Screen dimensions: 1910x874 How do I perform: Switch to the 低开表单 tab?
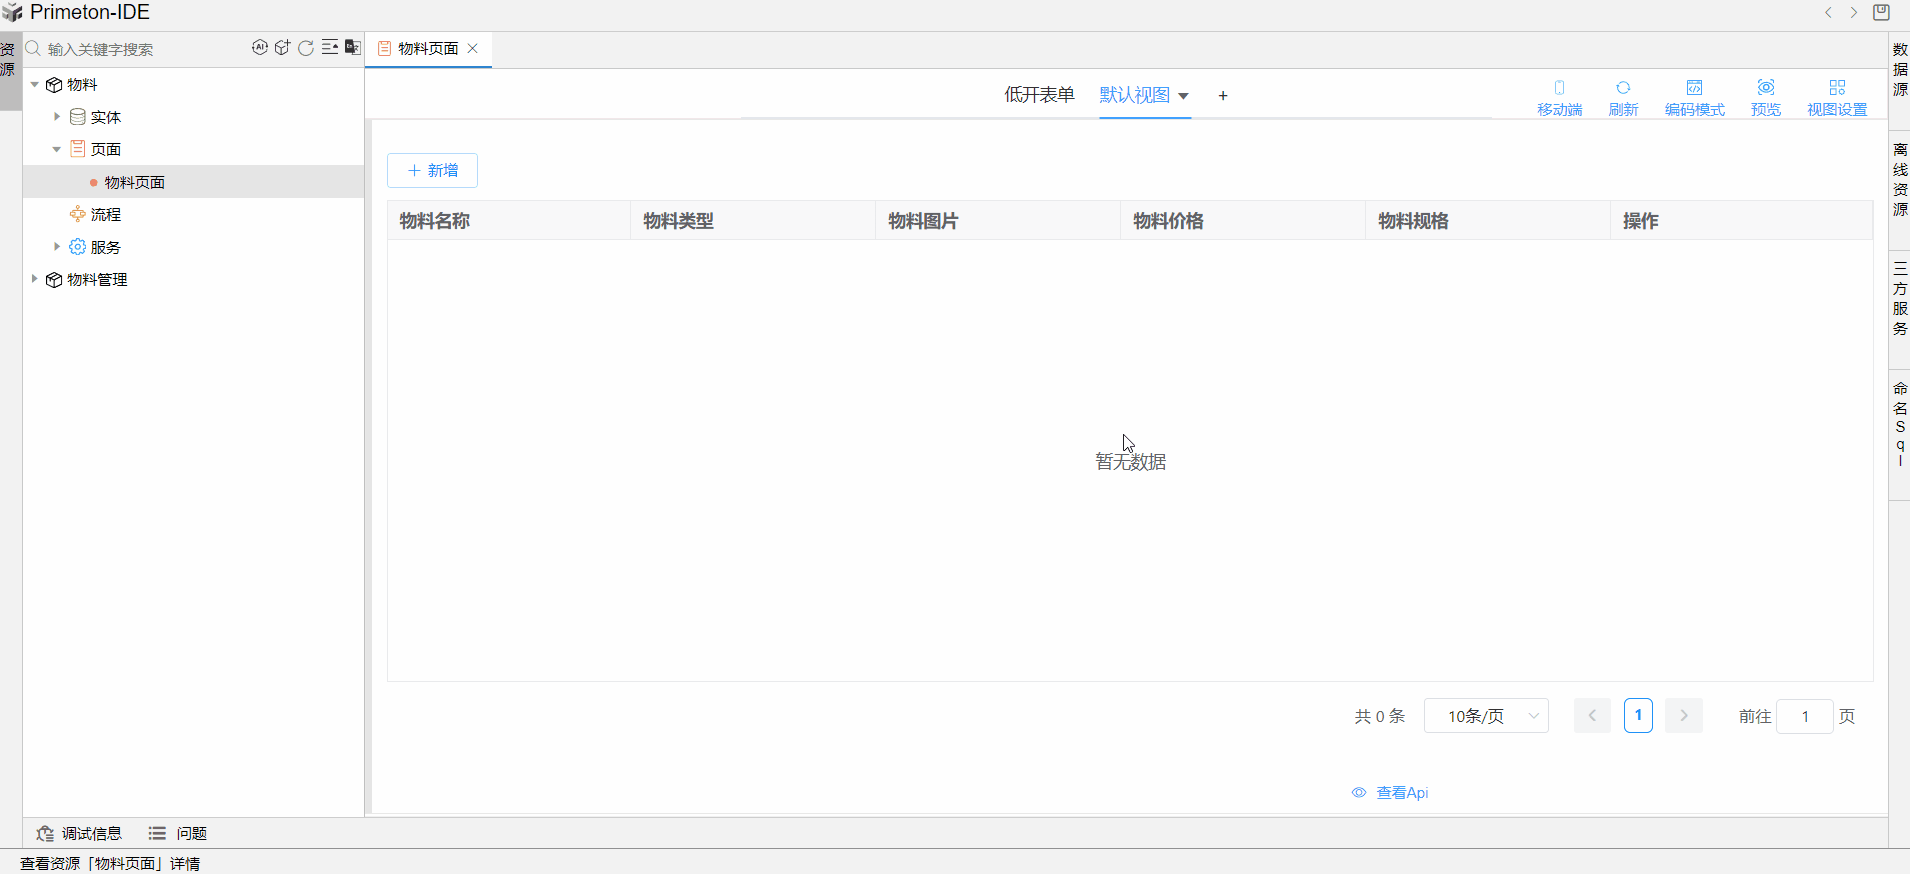click(1039, 95)
